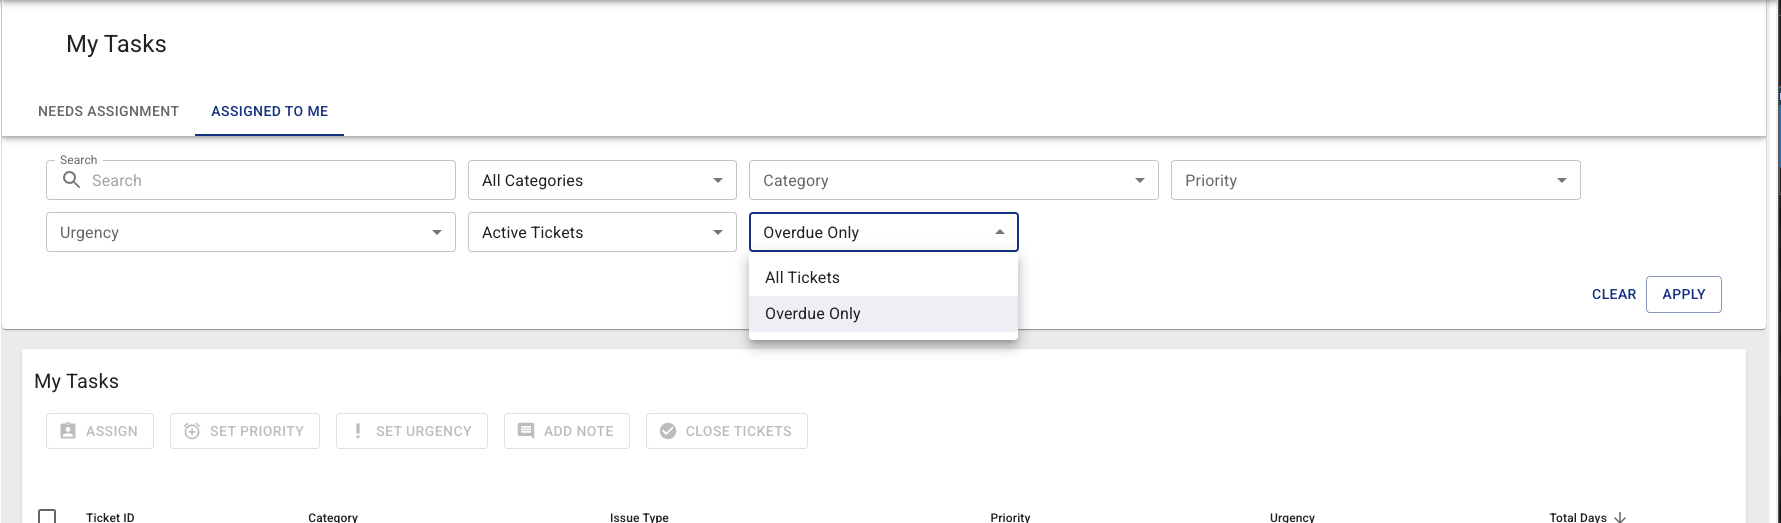Viewport: 1781px width, 523px height.
Task: Open the Urgency dropdown
Action: click(x=250, y=232)
